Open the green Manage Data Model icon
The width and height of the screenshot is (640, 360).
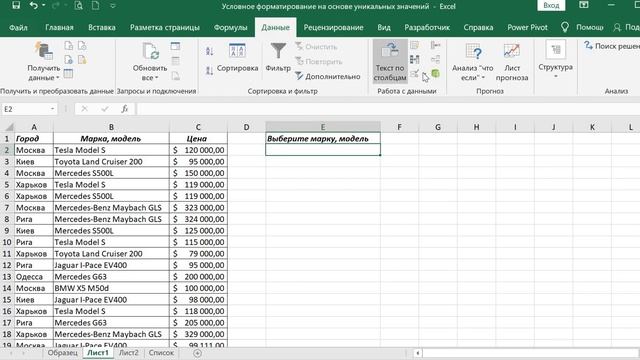pyautogui.click(x=436, y=73)
